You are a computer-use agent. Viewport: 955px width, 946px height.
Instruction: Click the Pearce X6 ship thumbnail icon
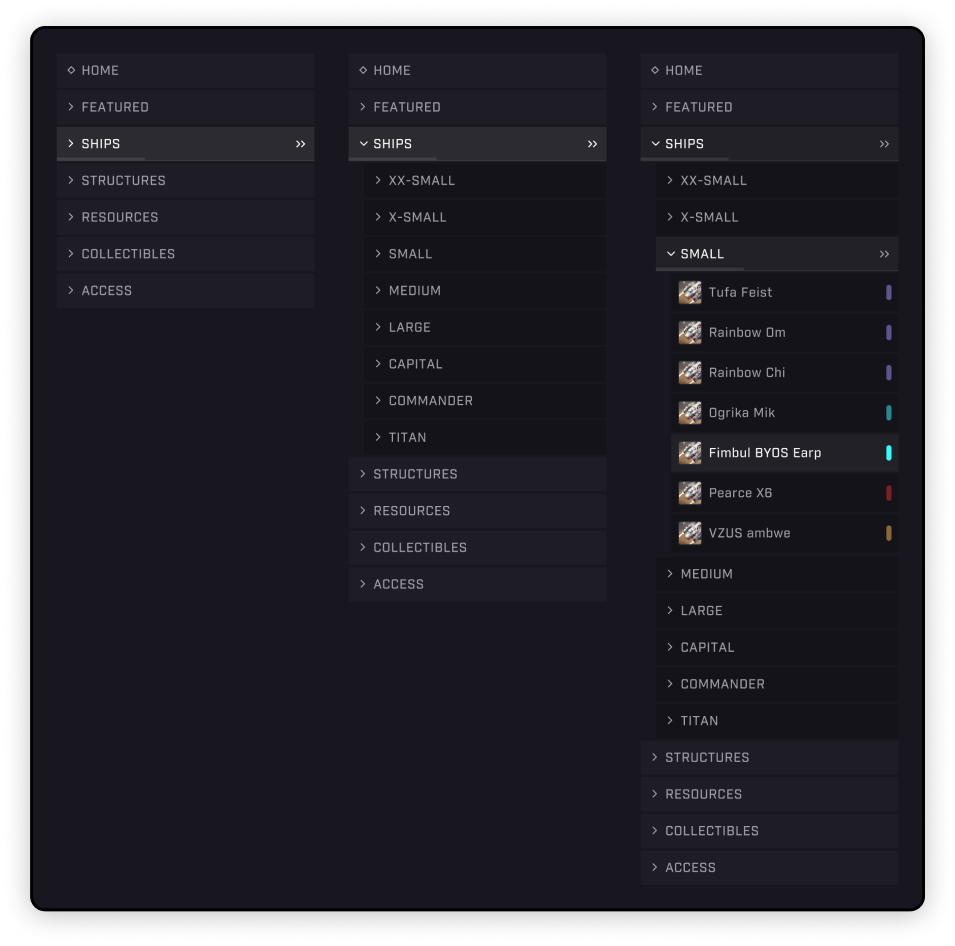click(x=690, y=492)
